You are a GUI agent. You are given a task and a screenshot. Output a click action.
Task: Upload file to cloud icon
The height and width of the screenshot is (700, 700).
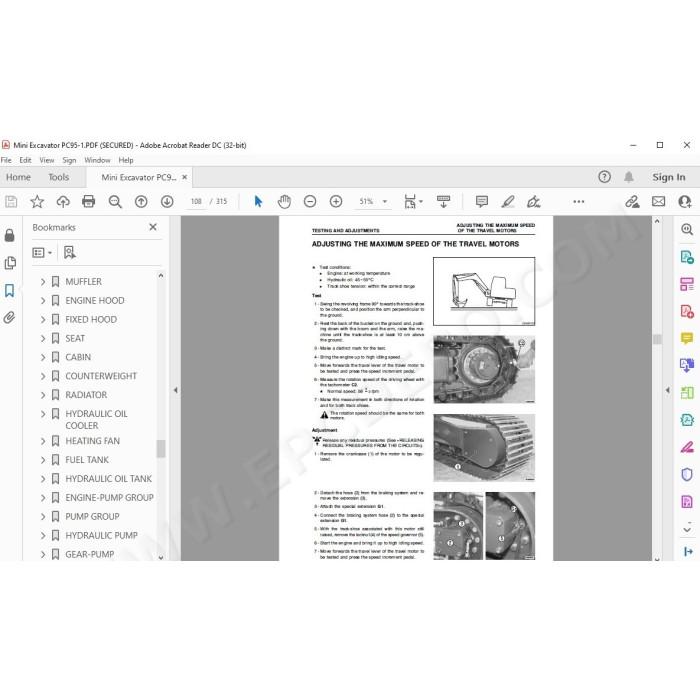63,202
